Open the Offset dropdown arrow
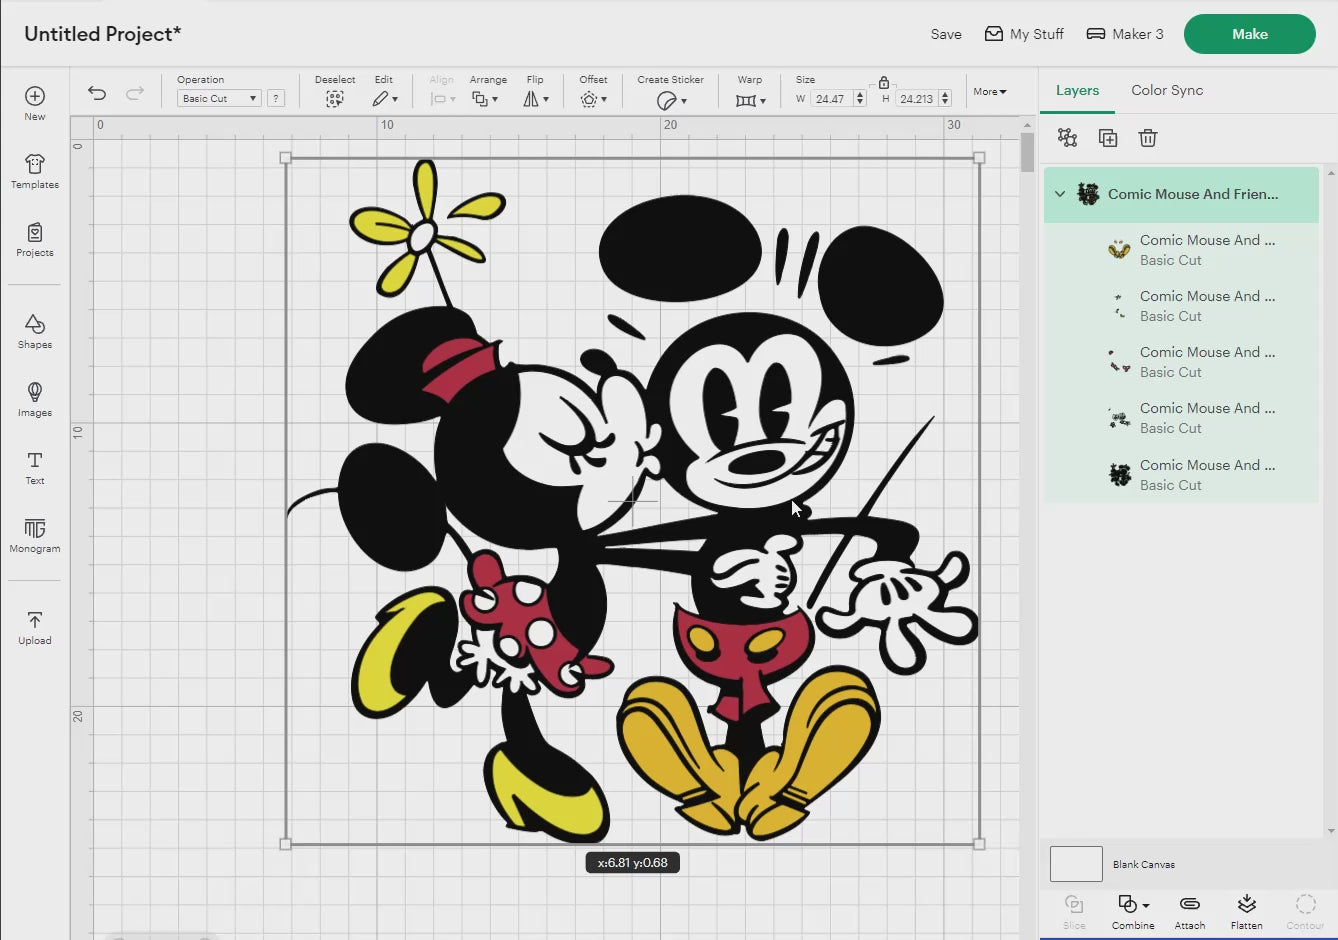 pyautogui.click(x=604, y=100)
